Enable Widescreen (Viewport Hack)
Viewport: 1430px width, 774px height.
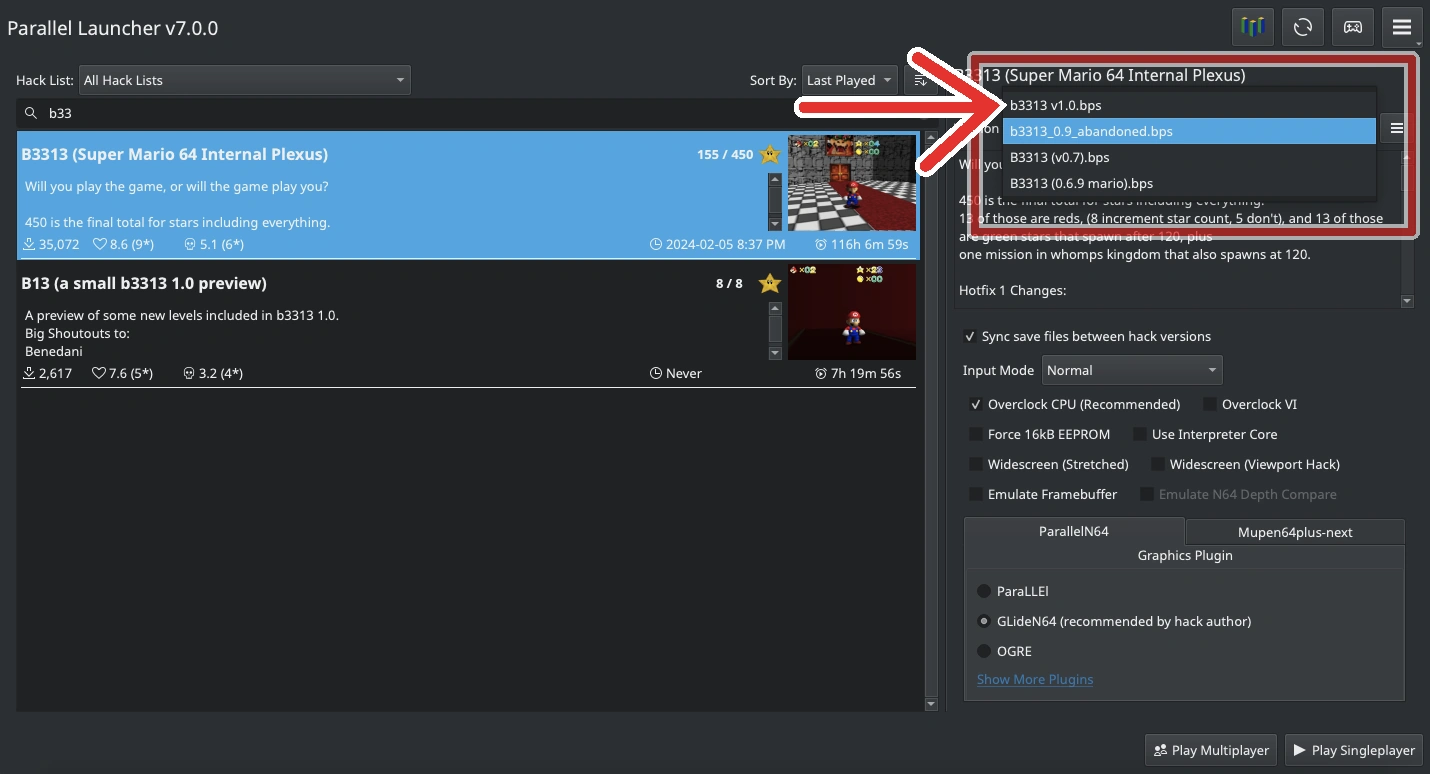click(x=1158, y=464)
